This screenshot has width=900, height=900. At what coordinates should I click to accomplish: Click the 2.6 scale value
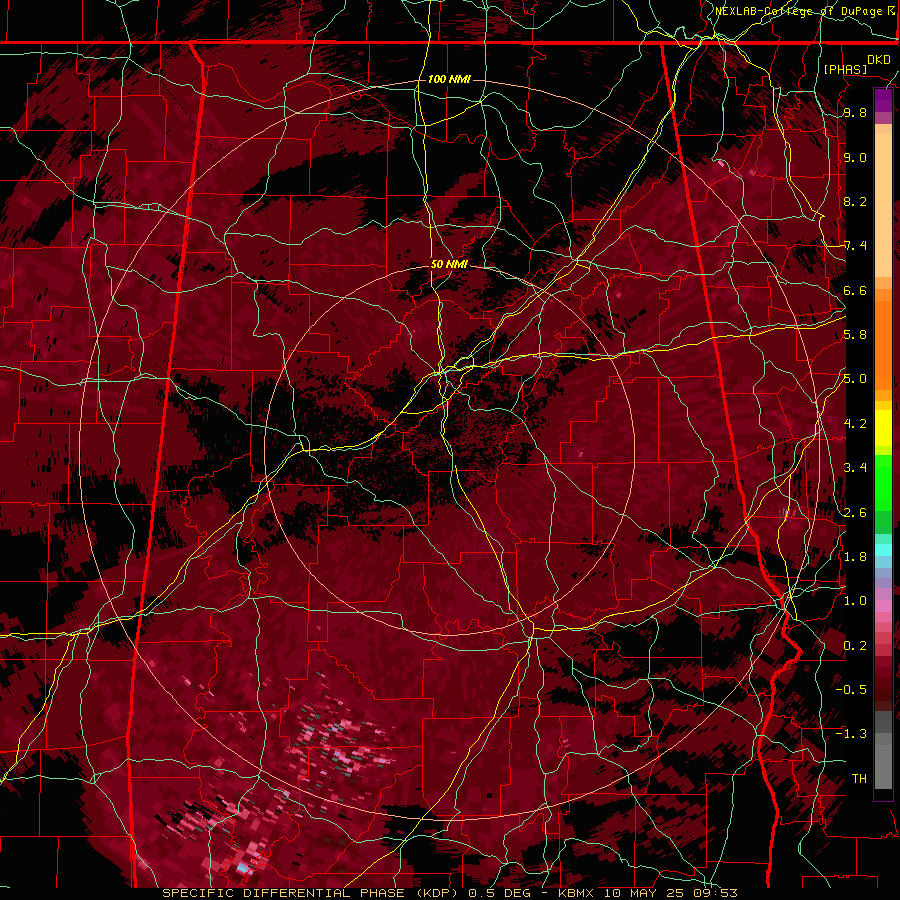coord(855,513)
